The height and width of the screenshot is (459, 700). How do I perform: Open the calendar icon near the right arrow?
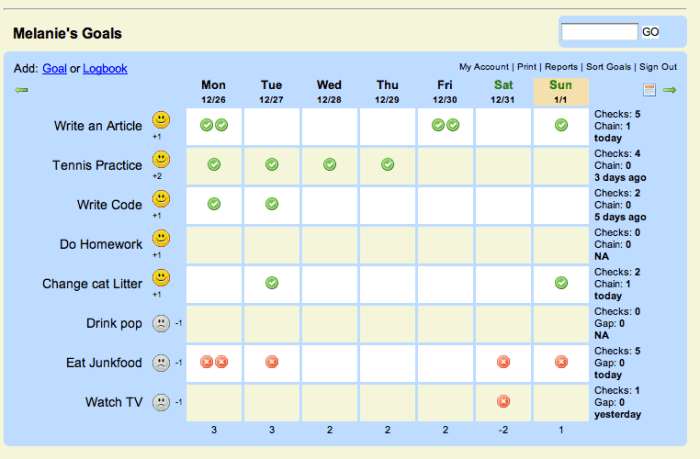tap(649, 91)
